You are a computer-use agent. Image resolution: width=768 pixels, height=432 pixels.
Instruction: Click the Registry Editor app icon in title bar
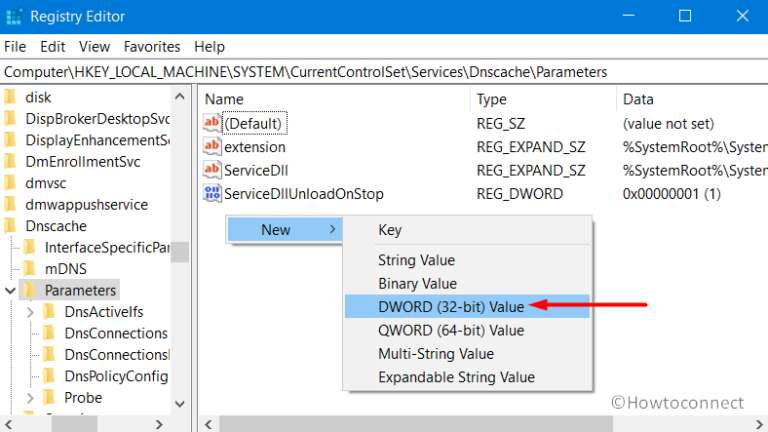14,16
